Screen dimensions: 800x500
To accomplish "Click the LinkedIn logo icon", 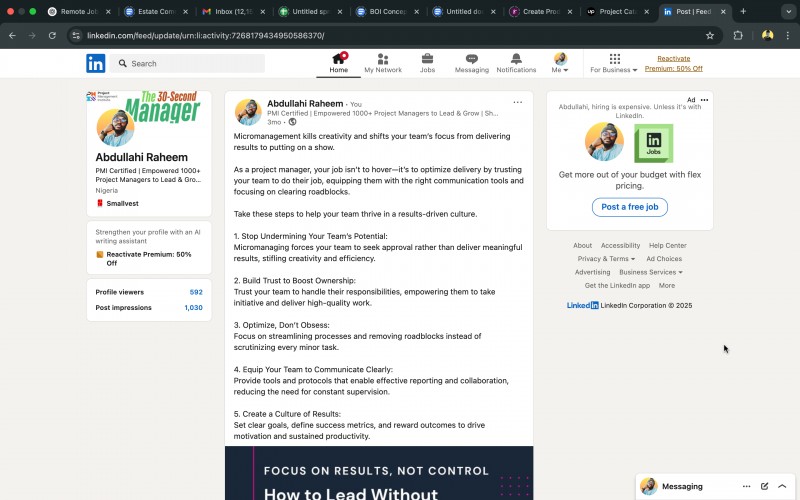I will tap(95, 63).
